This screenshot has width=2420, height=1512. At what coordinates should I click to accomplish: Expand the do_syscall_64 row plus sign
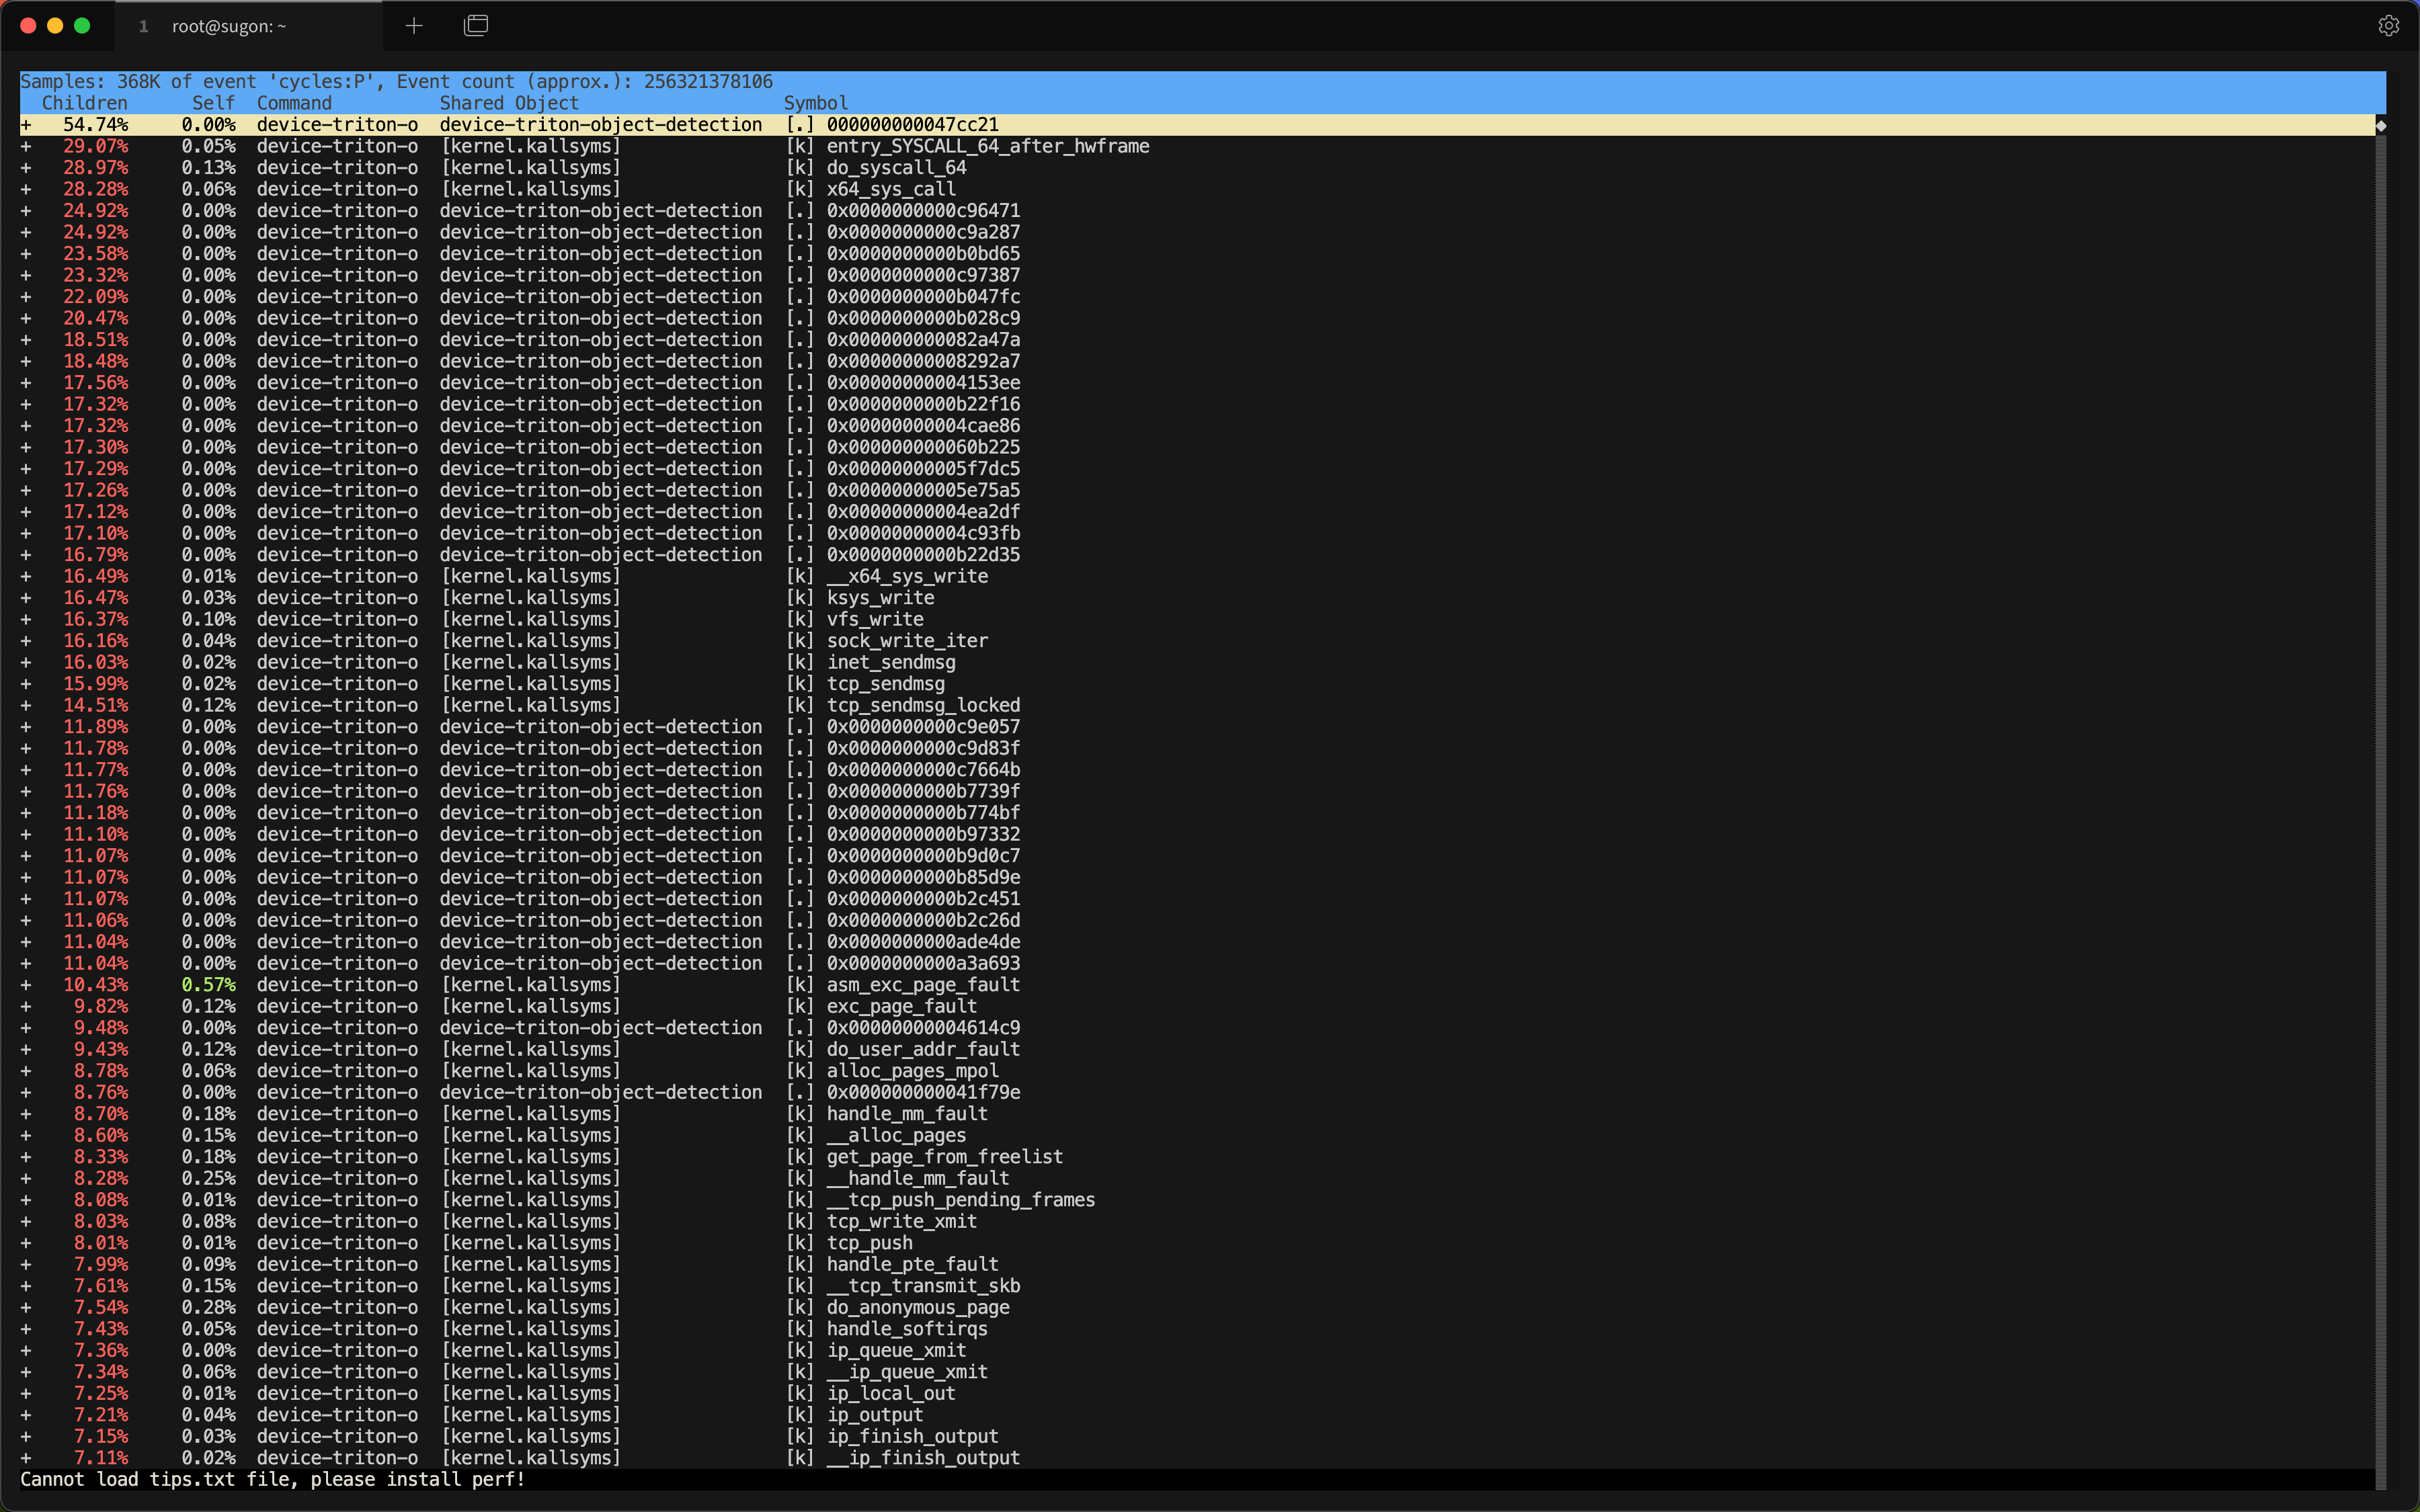26,168
